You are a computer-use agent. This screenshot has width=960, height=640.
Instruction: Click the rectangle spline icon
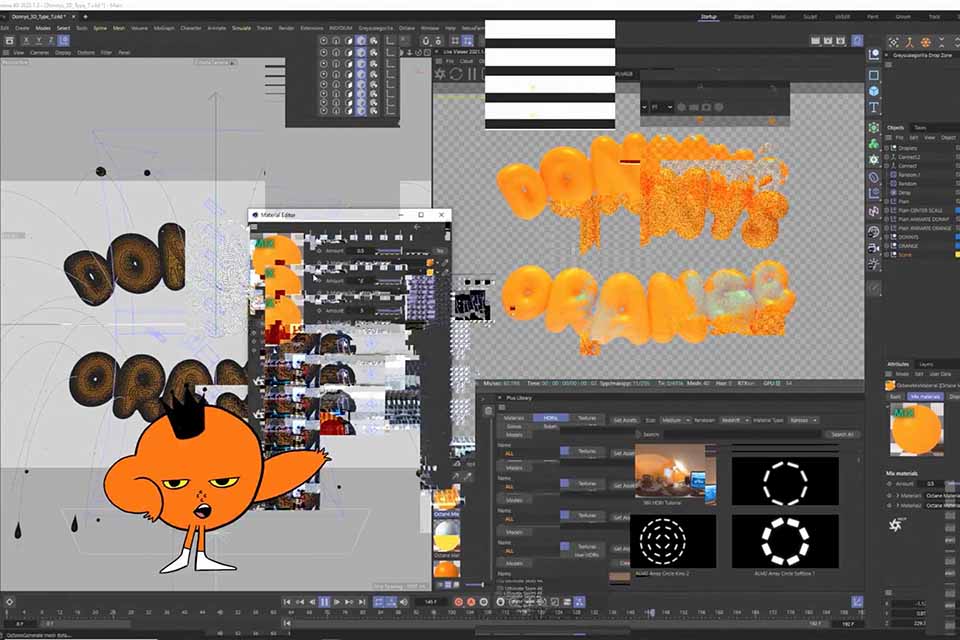click(x=874, y=75)
